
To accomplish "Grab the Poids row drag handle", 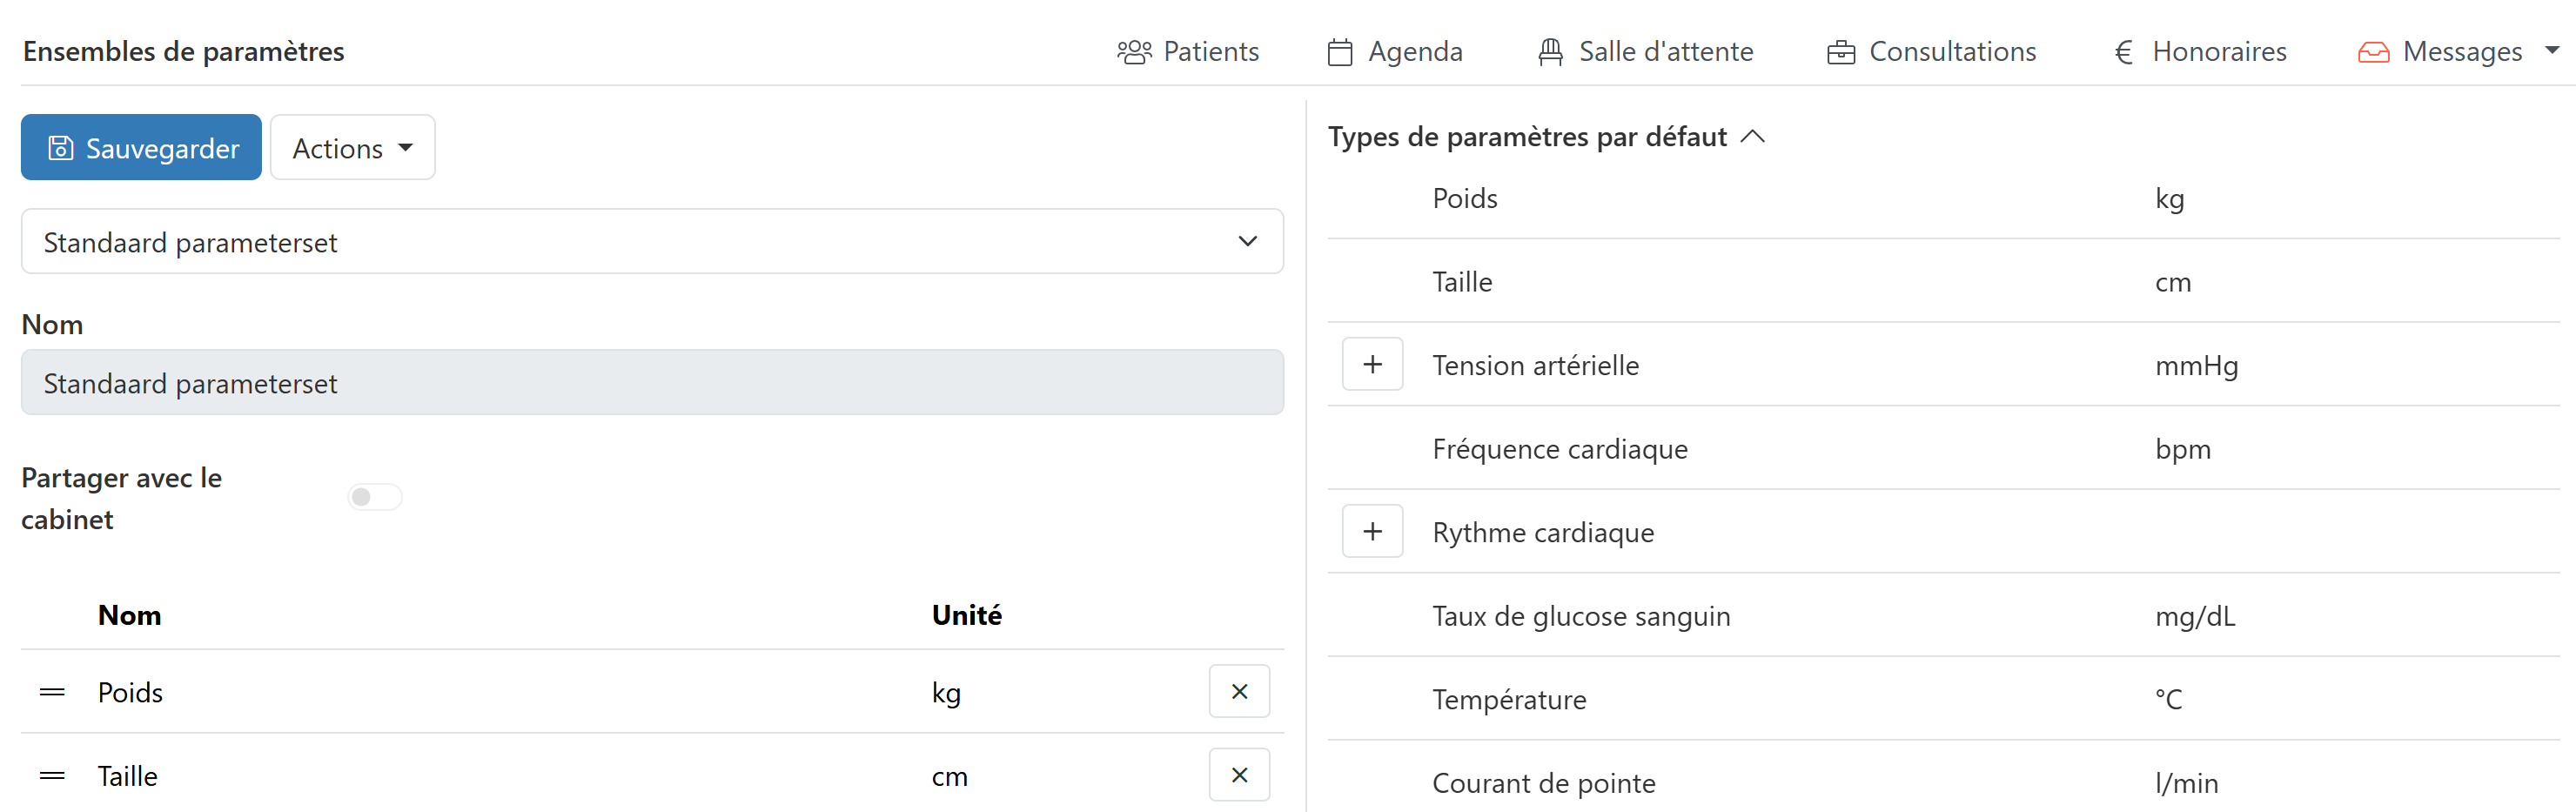I will pyautogui.click(x=52, y=692).
